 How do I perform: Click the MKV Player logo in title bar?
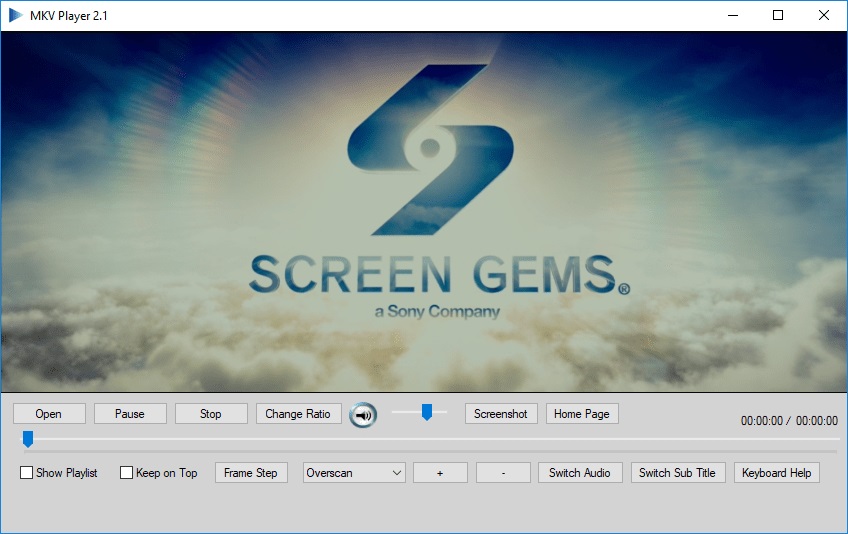(16, 15)
